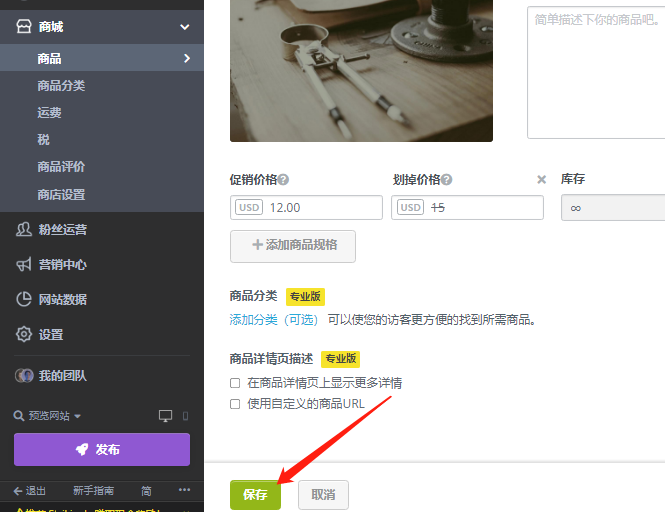Click 添加分类（可选）link
Image resolution: width=665 pixels, height=512 pixels.
(x=274, y=319)
